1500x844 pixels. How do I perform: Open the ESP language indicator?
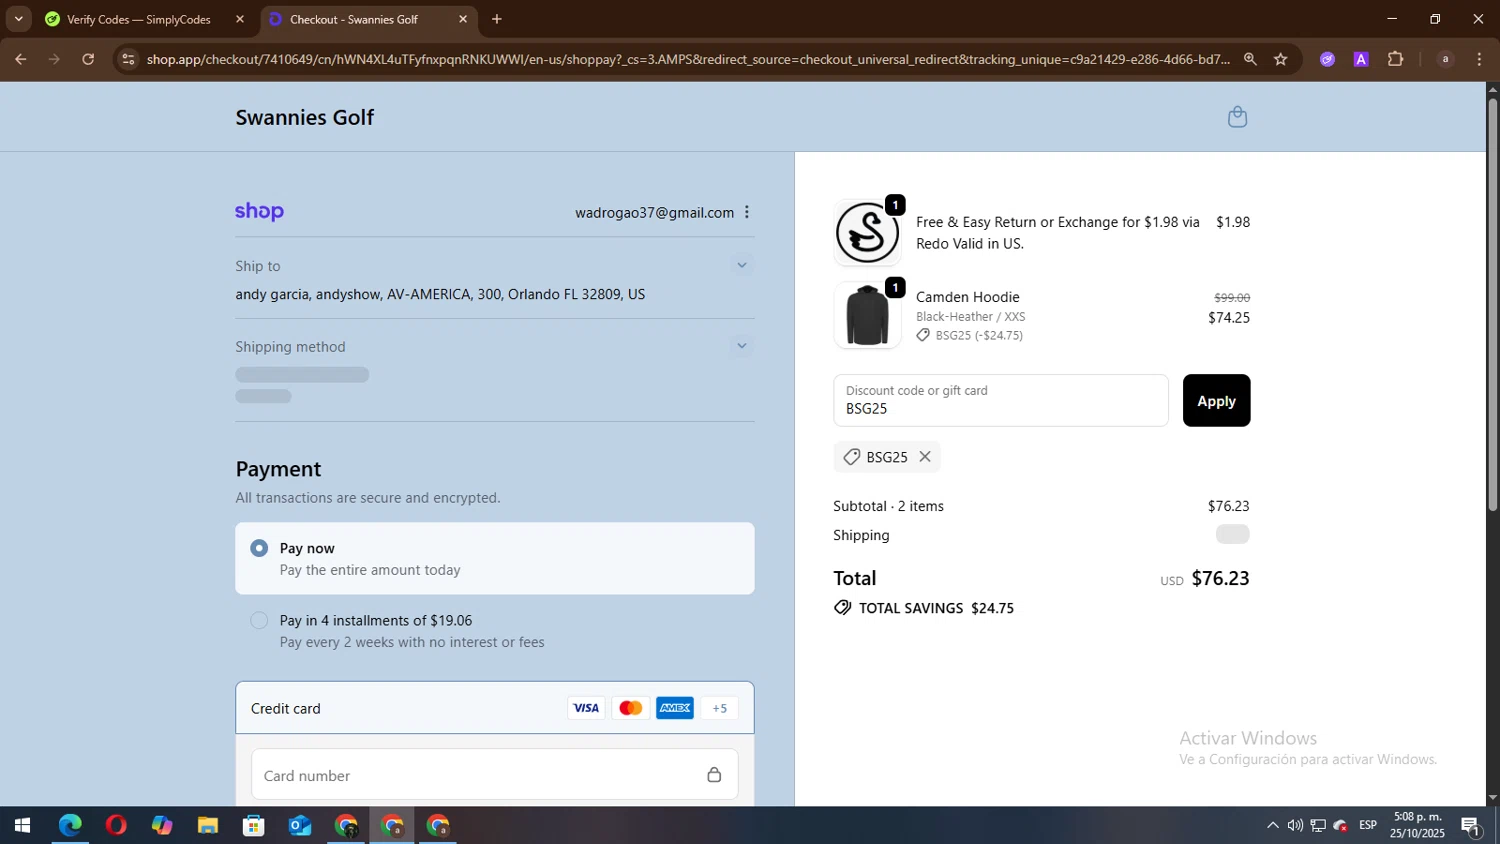(x=1368, y=825)
